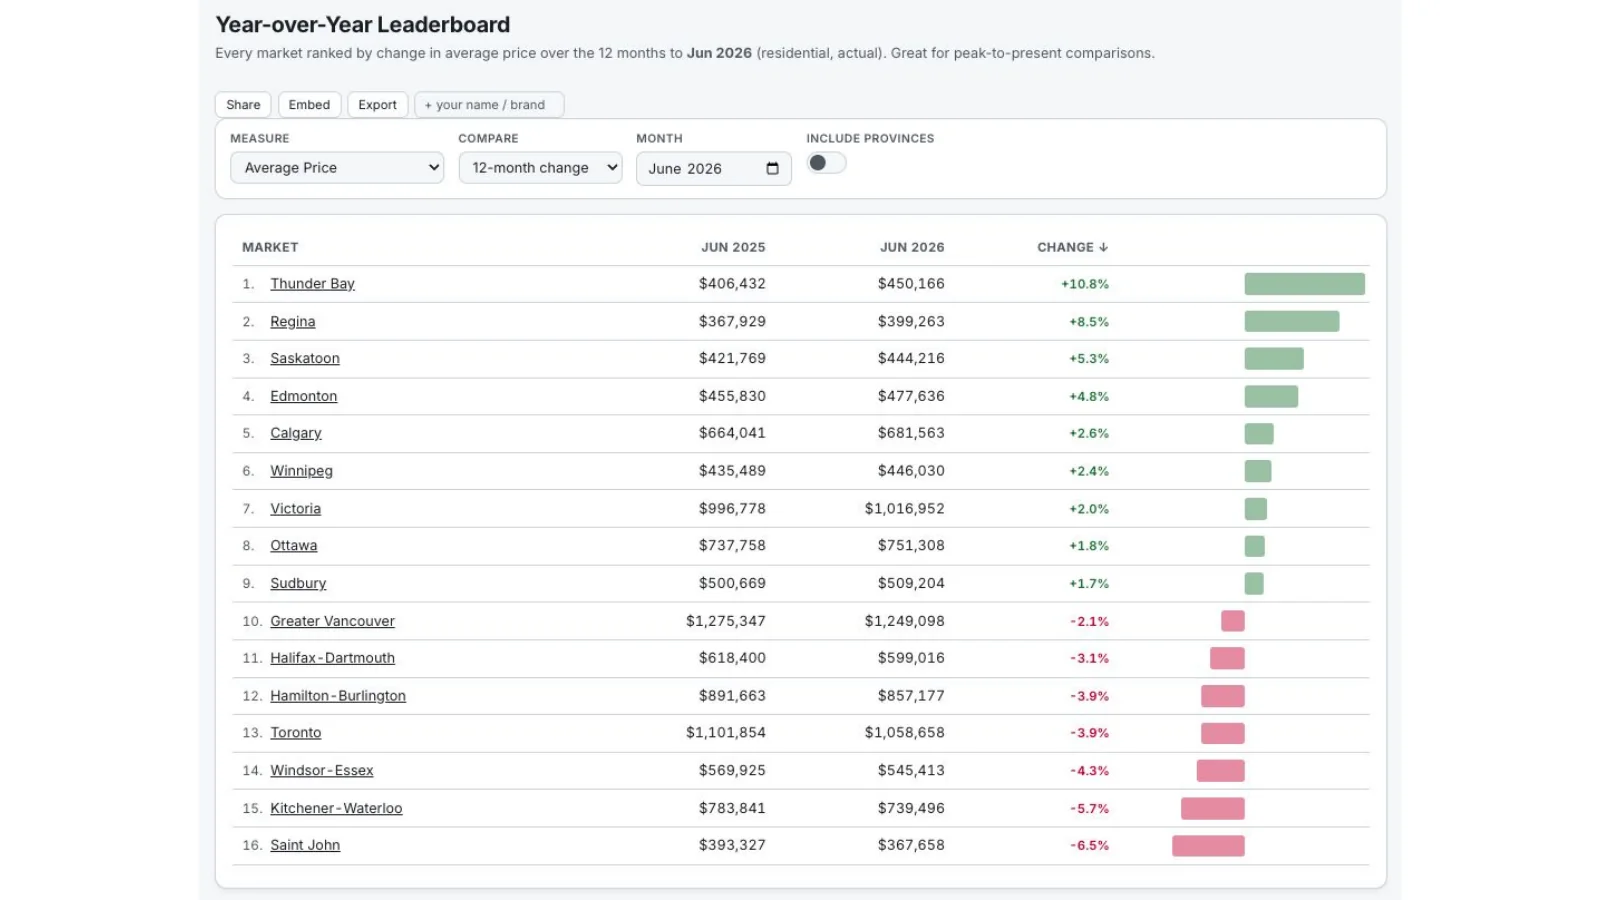This screenshot has width=1600, height=900.
Task: Click the Export button
Action: tap(377, 105)
